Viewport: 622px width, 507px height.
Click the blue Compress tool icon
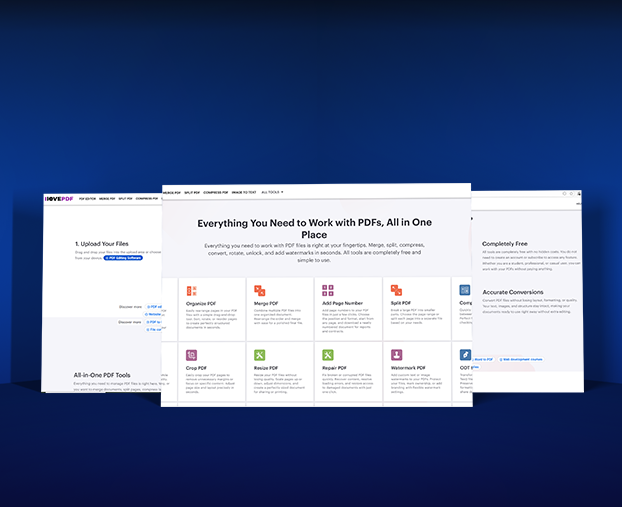pos(465,290)
